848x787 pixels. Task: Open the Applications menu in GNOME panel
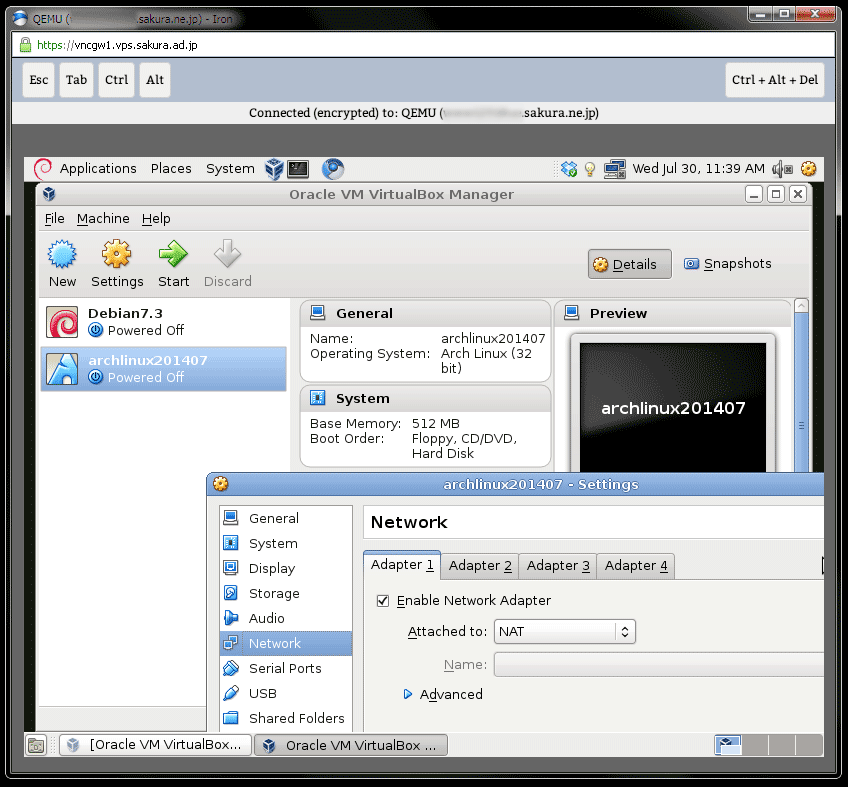(x=98, y=169)
